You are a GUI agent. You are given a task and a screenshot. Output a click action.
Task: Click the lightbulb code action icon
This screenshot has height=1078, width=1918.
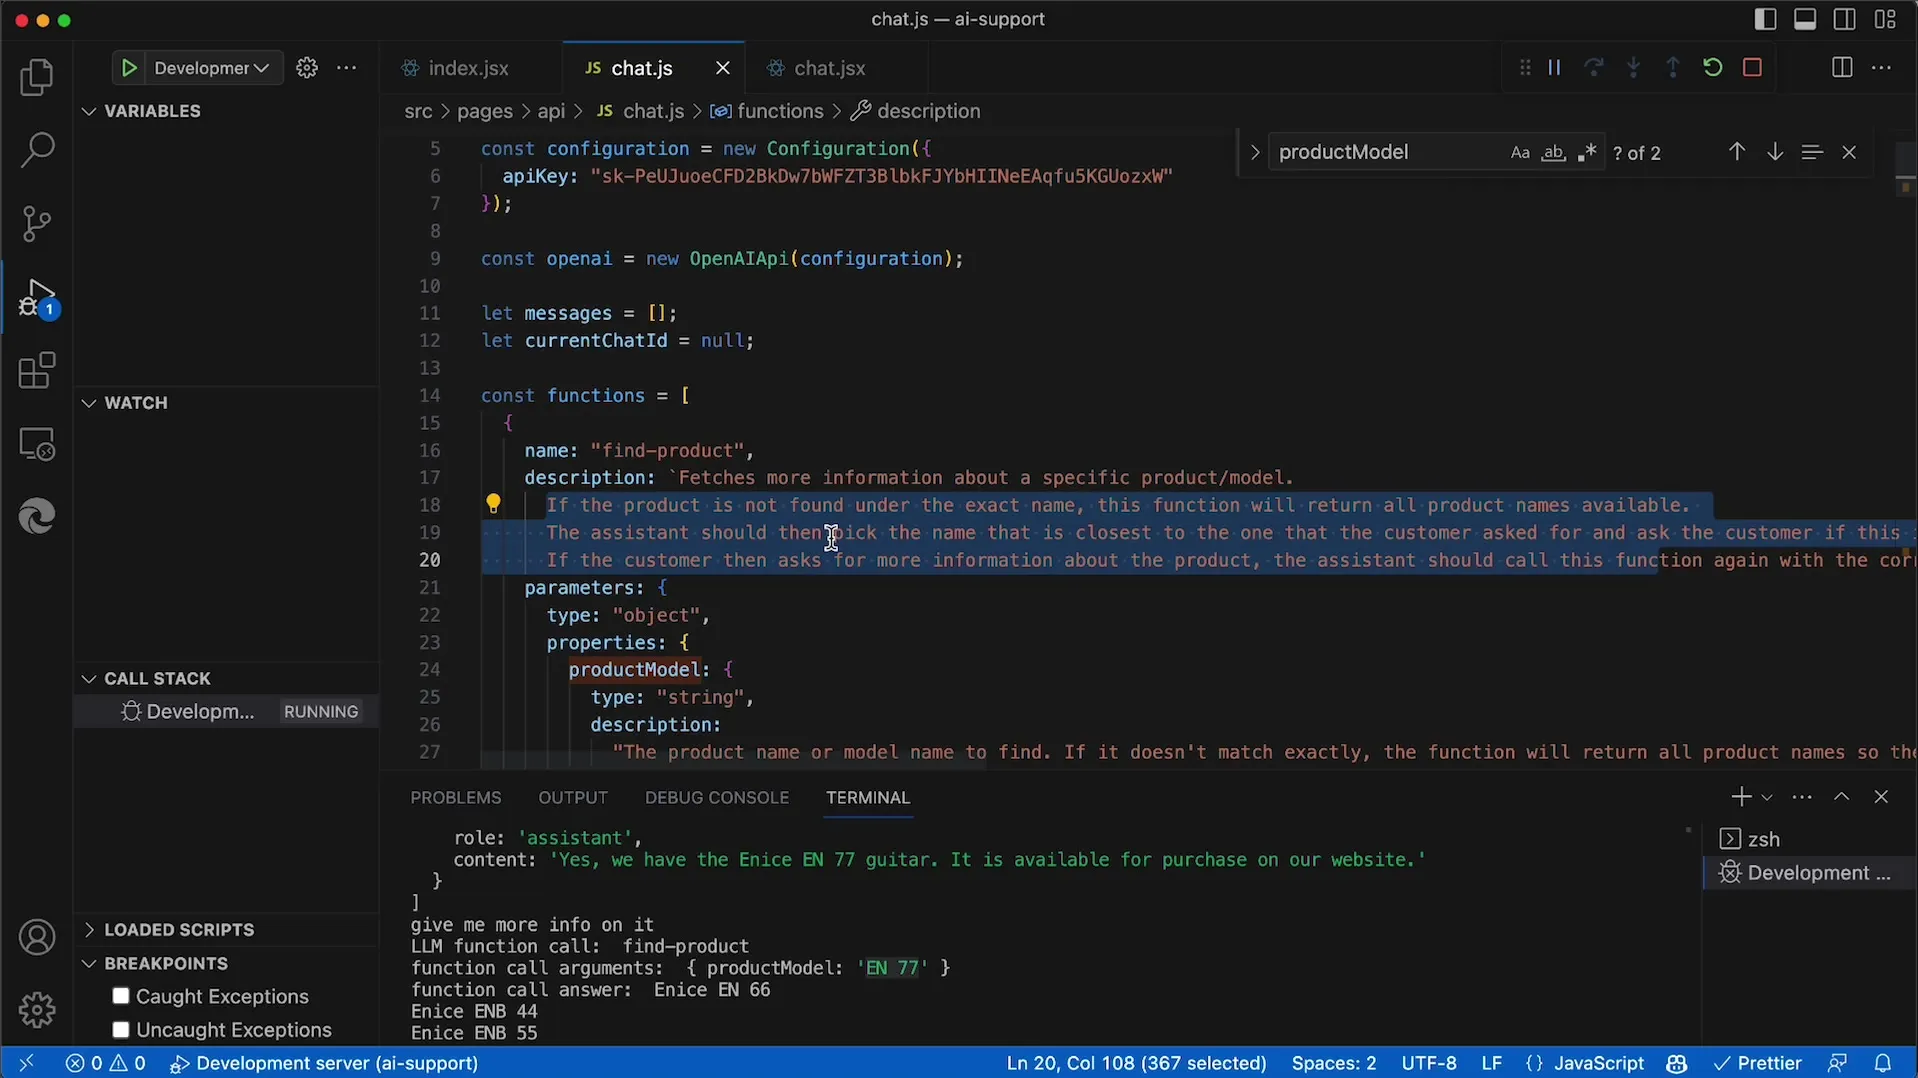click(x=493, y=504)
